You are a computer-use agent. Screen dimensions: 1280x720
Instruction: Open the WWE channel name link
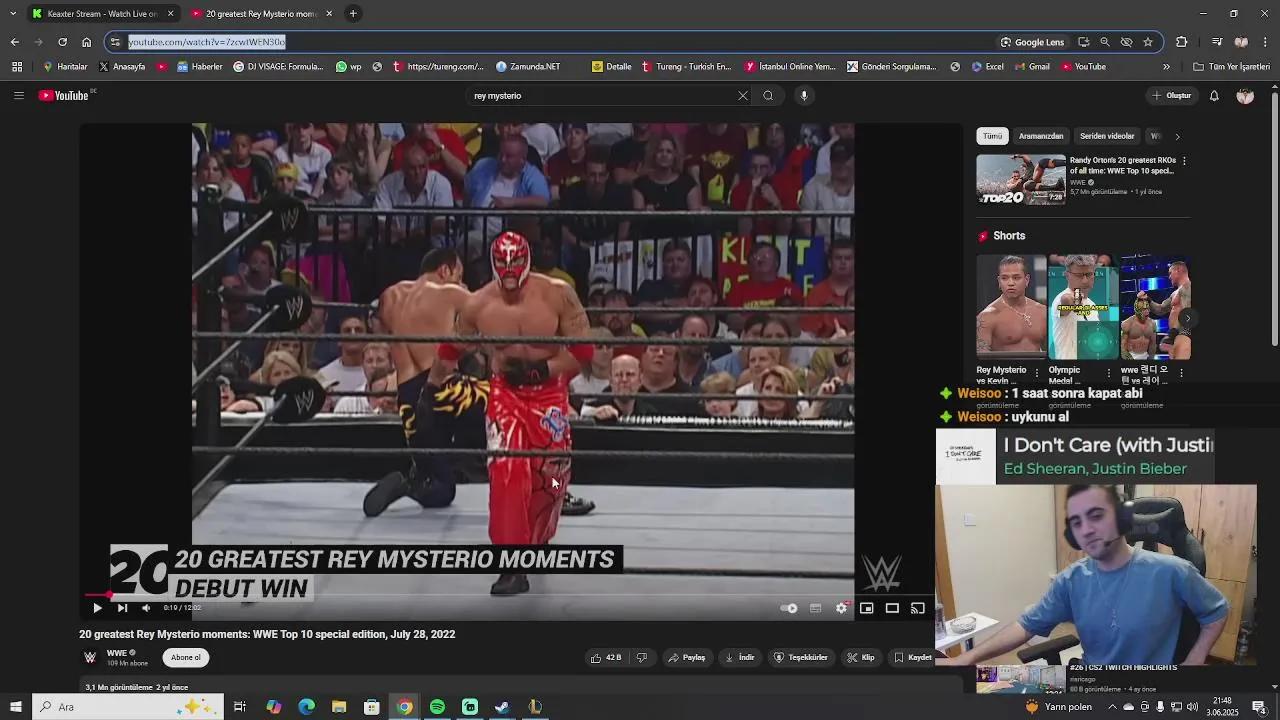(117, 653)
